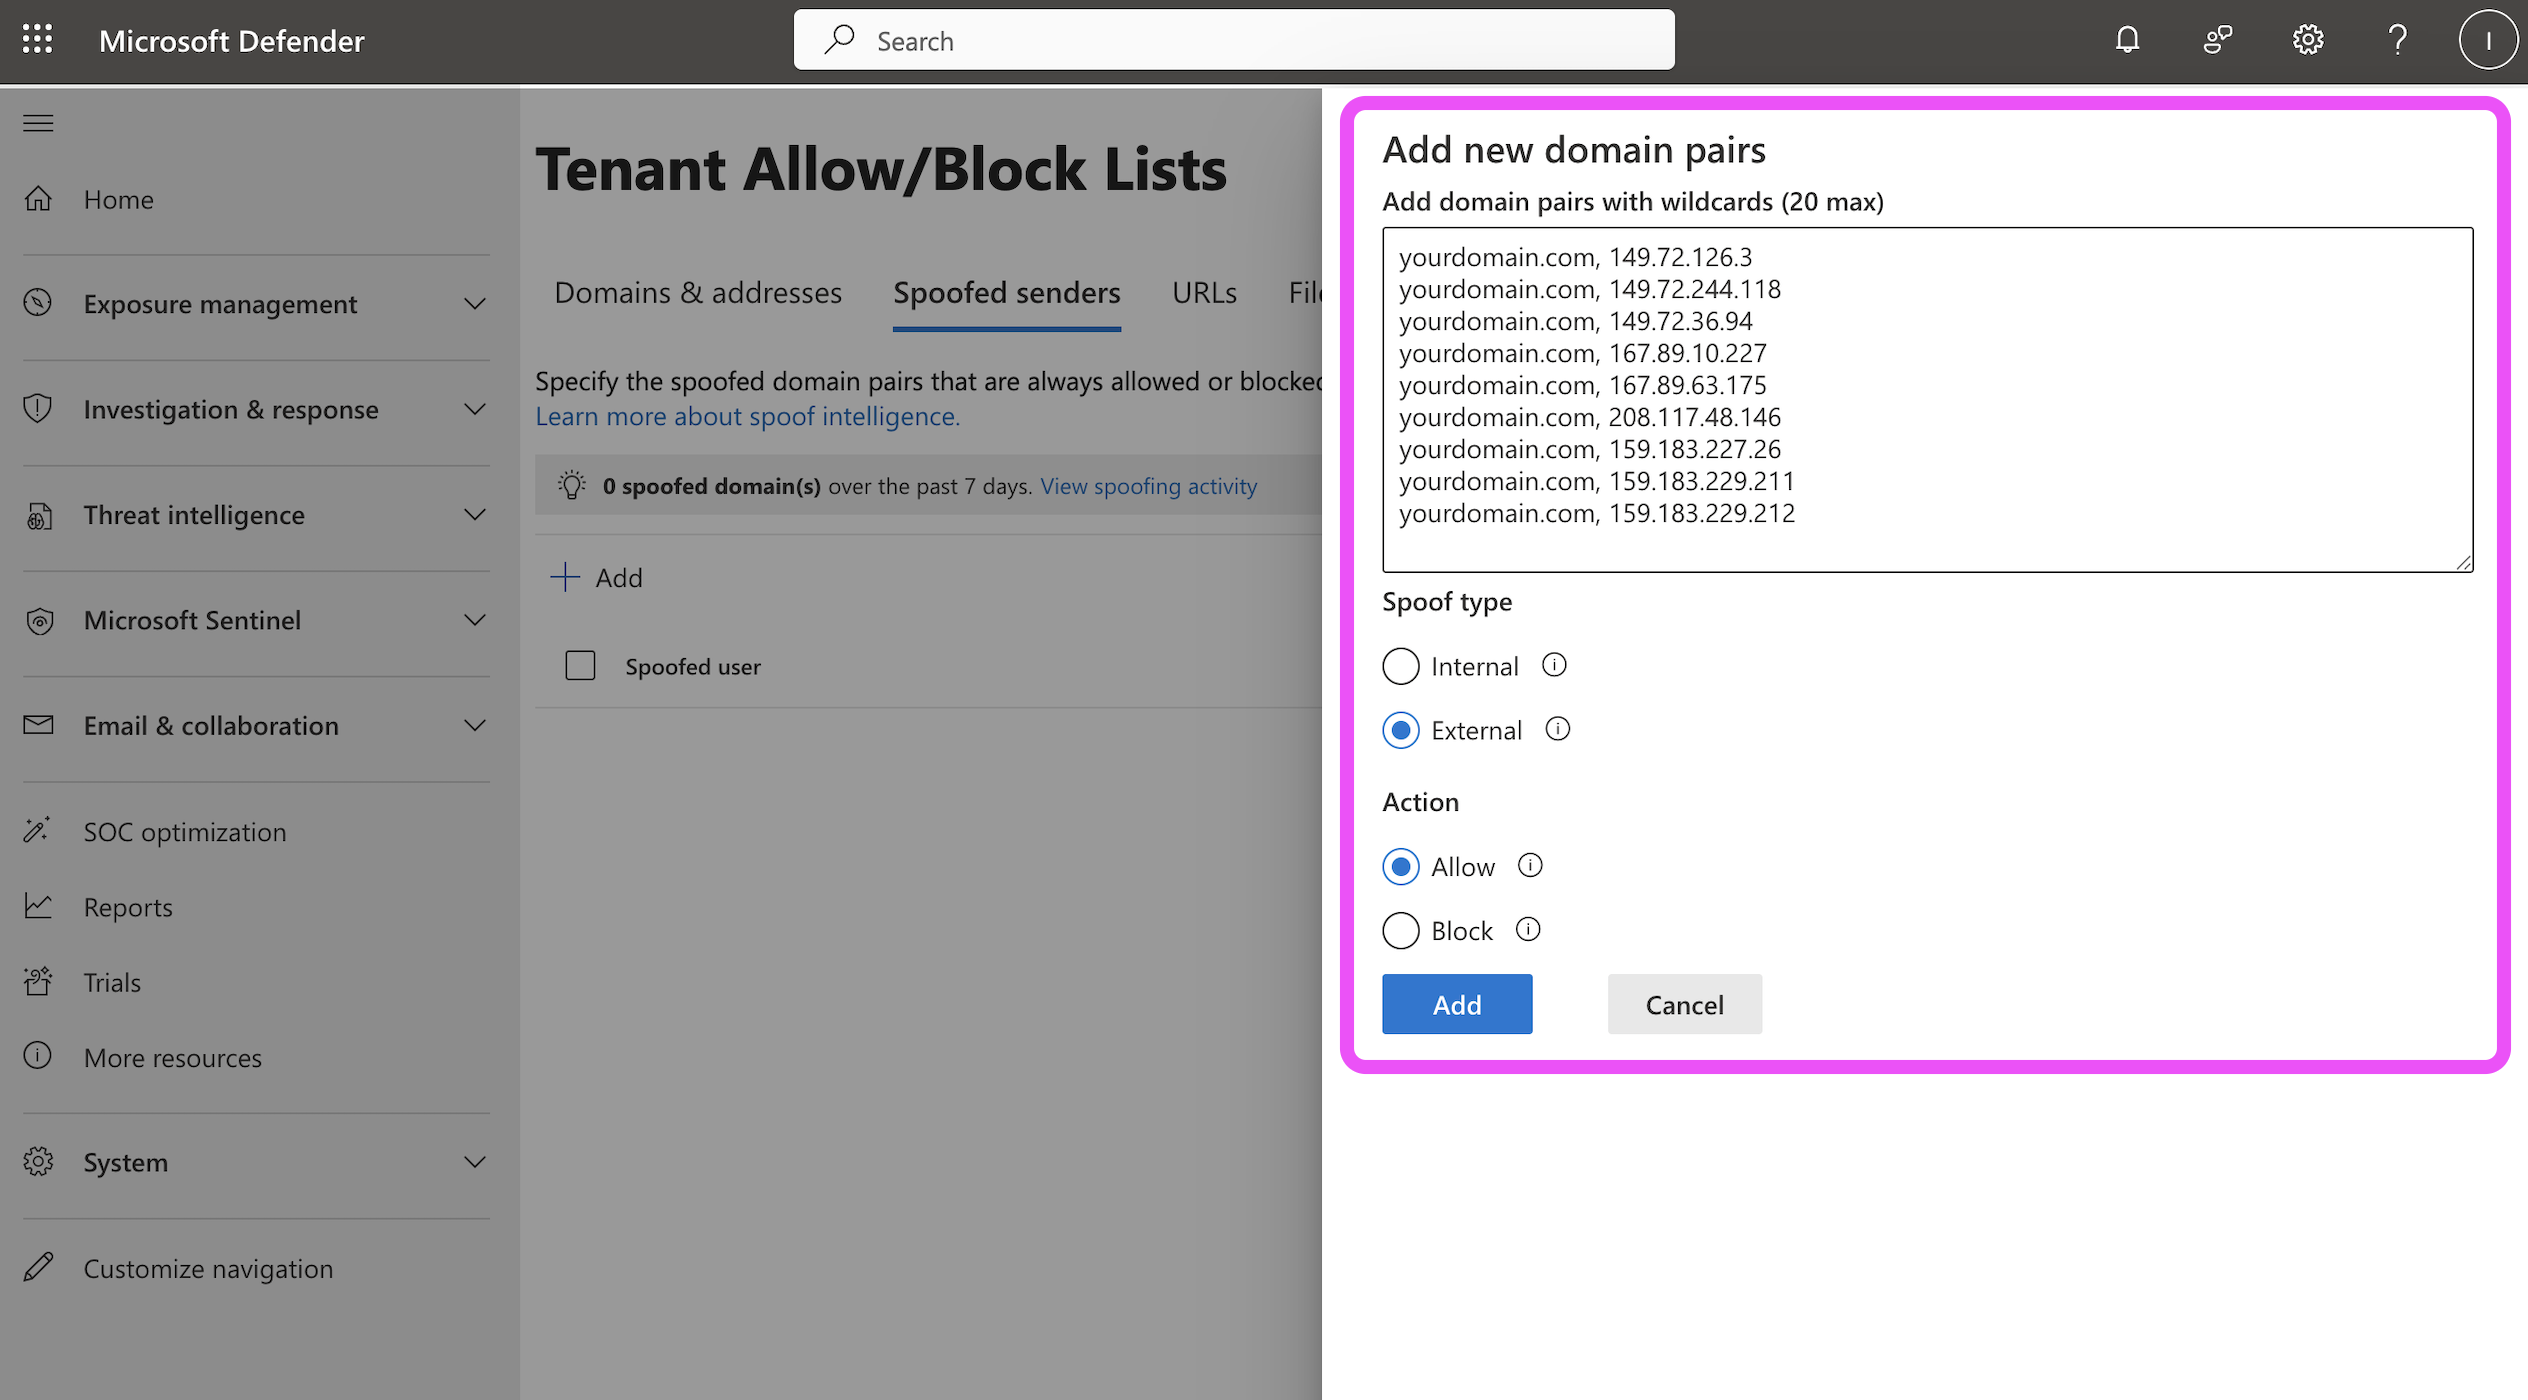
Task: Click inside the domain pairs textarea
Action: pyautogui.click(x=1927, y=399)
